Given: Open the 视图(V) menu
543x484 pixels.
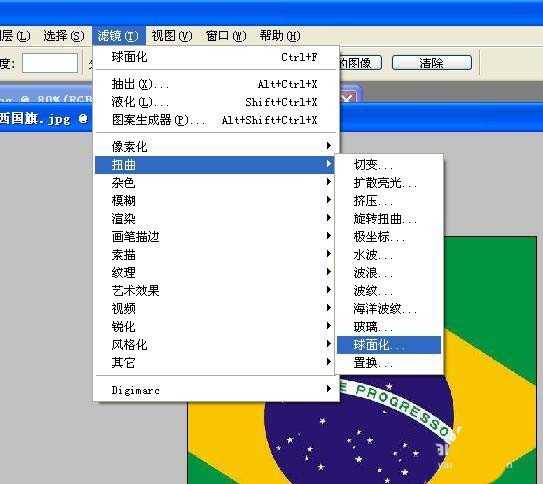Looking at the screenshot, I should [x=172, y=36].
